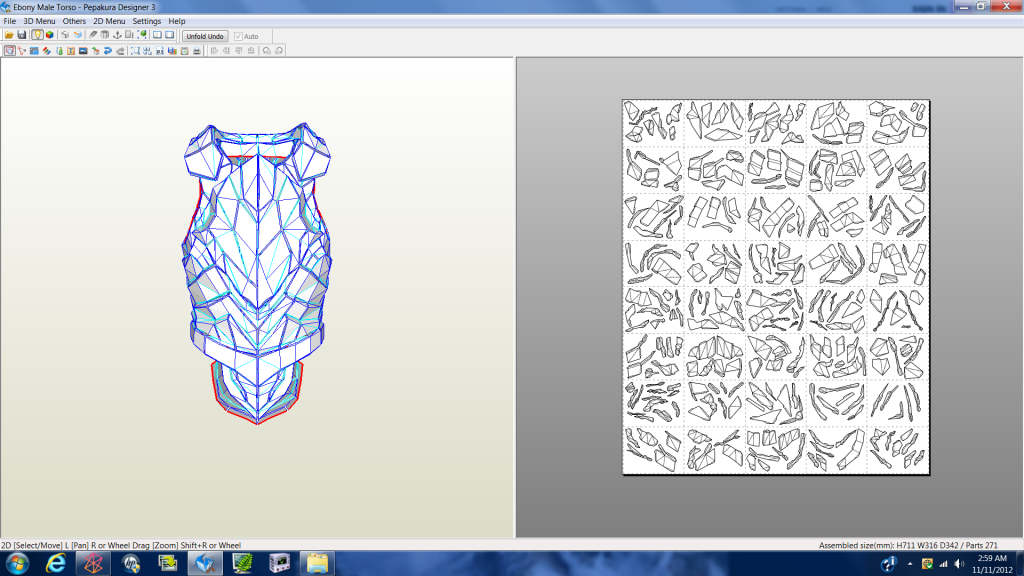
Task: Open the Windows Start button
Action: [17, 564]
